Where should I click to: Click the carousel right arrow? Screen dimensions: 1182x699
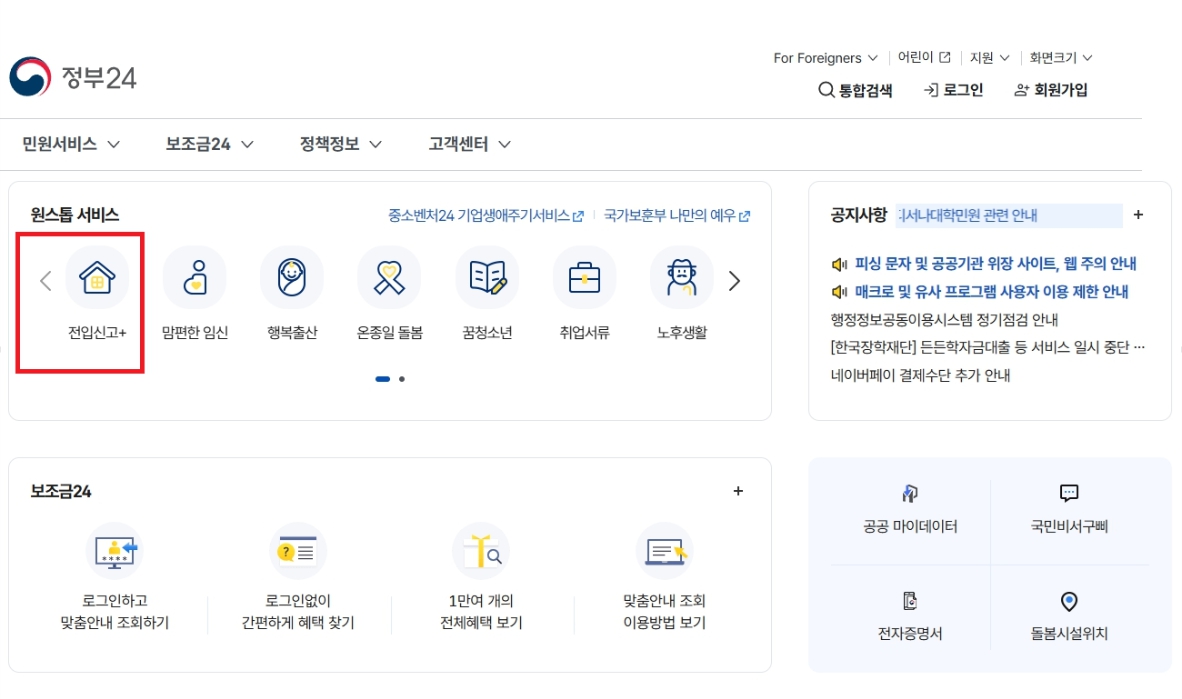click(x=734, y=281)
